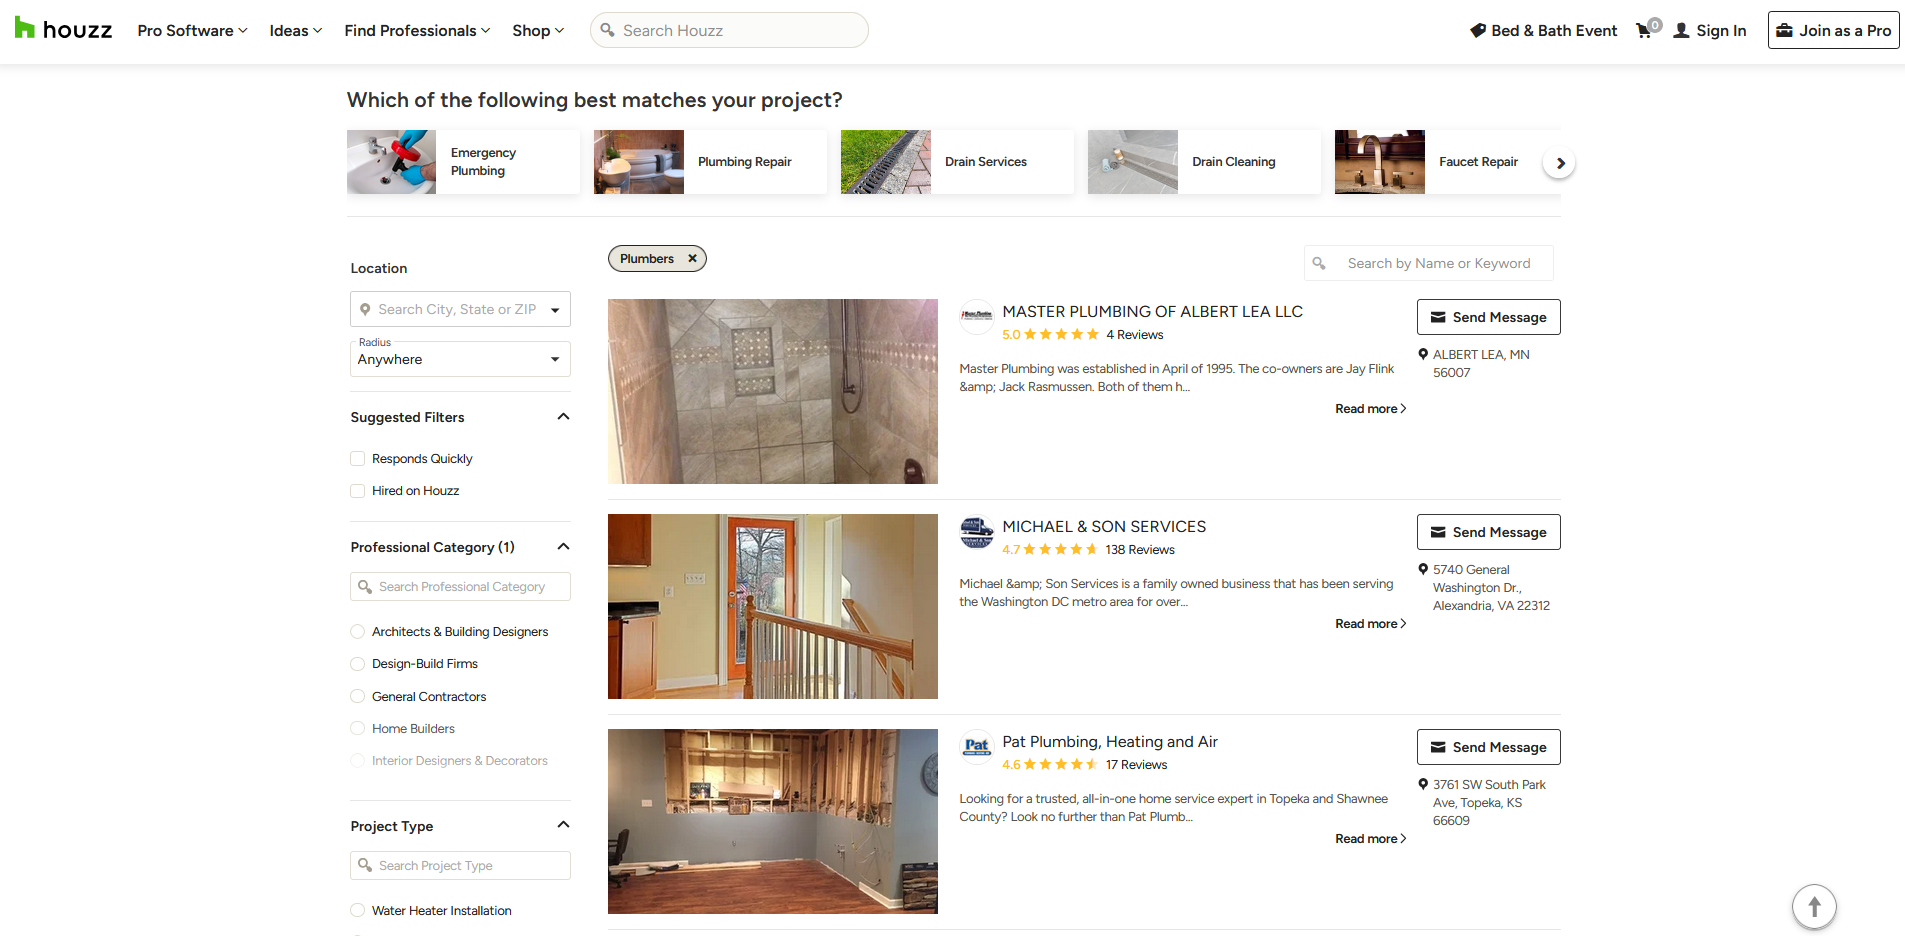Click the Bed & Bath Event bell icon
The width and height of the screenshot is (1905, 936).
1477,30
